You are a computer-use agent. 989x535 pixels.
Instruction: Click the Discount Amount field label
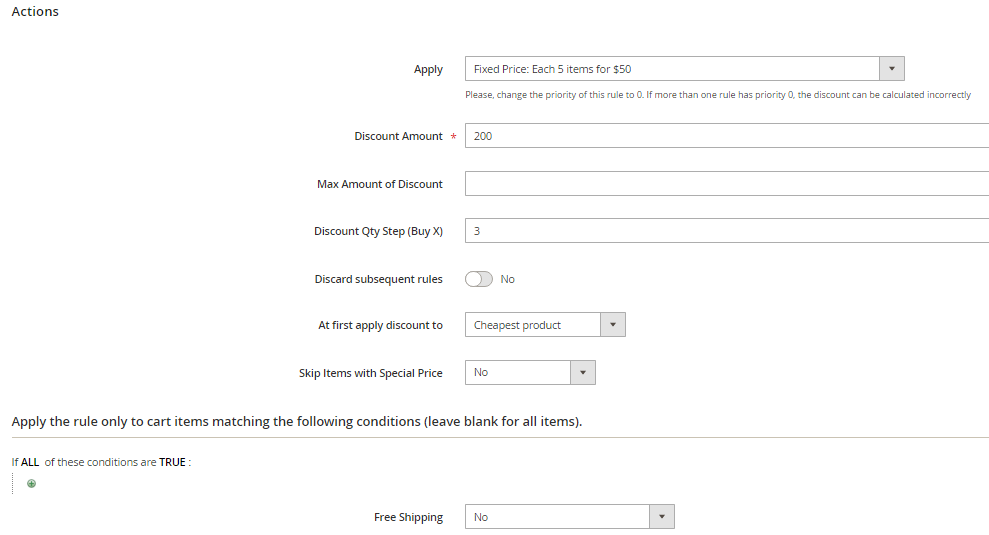pos(398,136)
